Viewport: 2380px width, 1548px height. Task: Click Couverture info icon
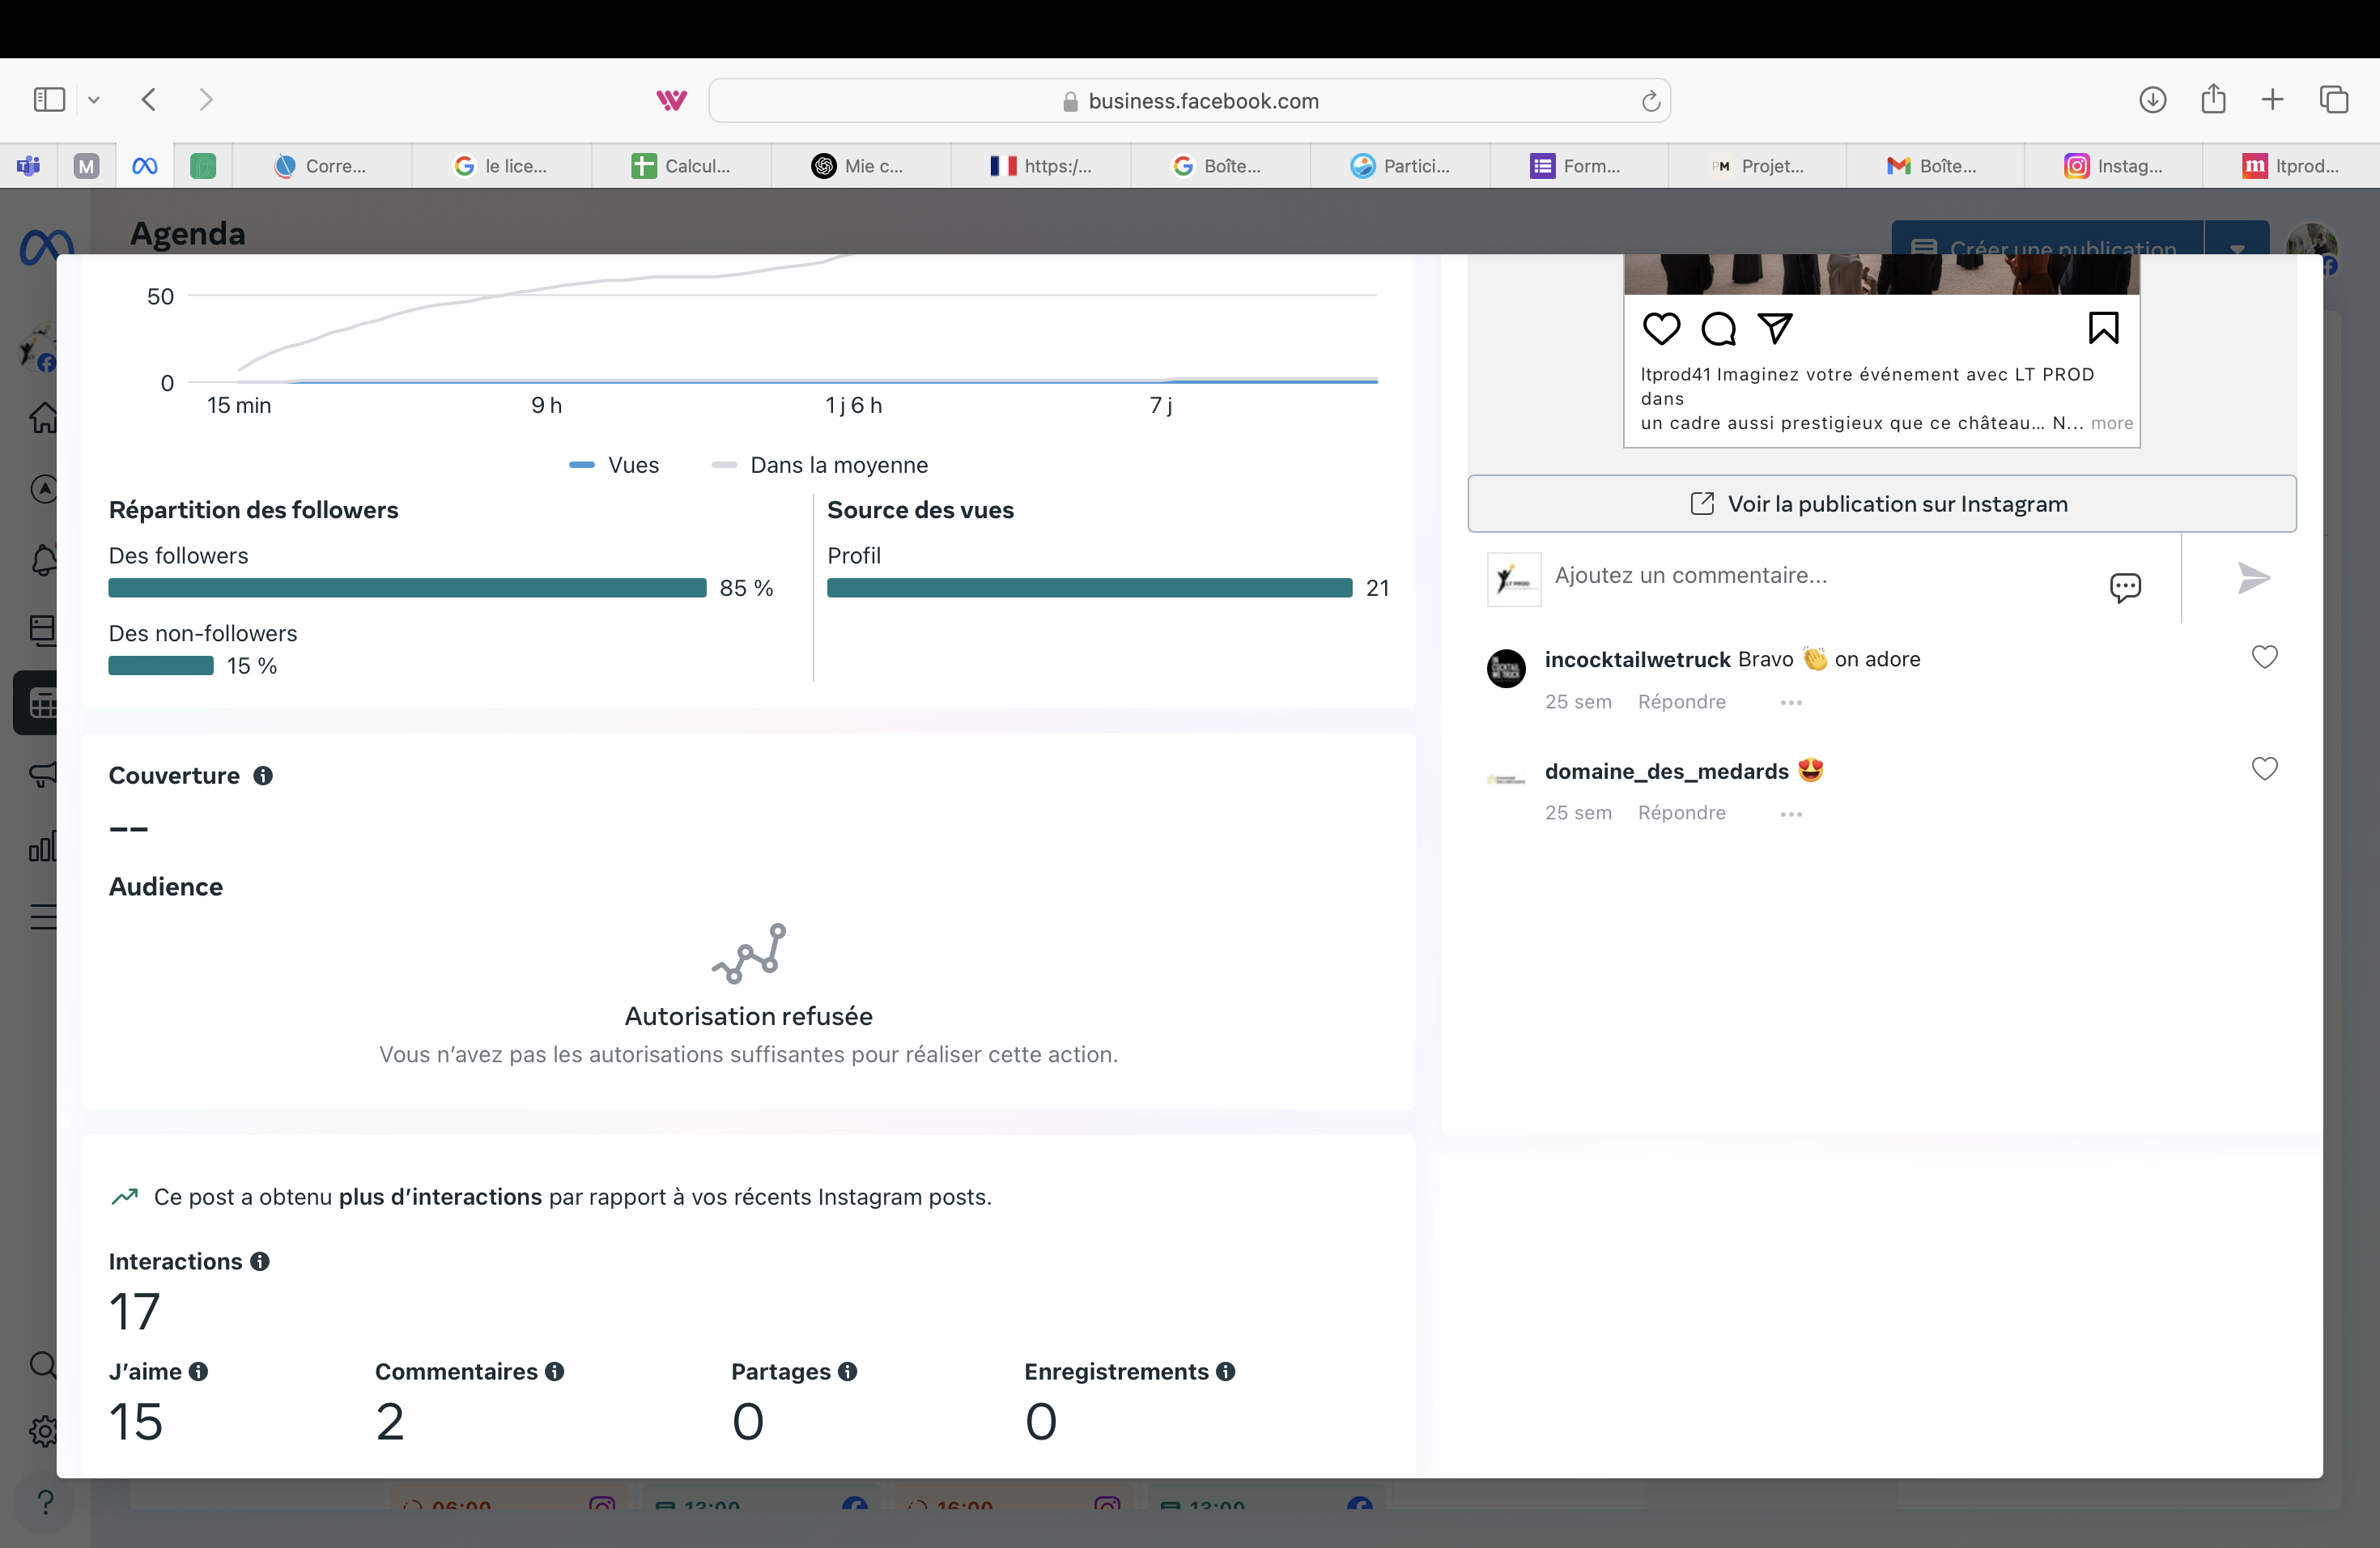pyautogui.click(x=263, y=776)
